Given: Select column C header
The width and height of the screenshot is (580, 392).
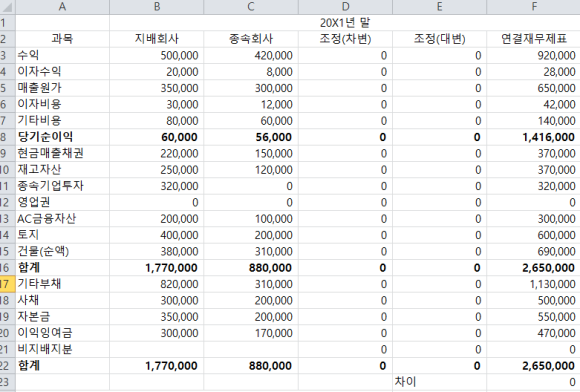Looking at the screenshot, I should click(251, 7).
